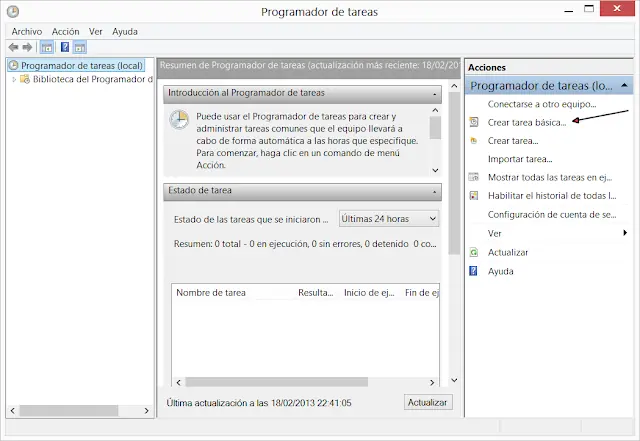Click the Forward arrow toolbar icon
640x441 pixels.
point(27,47)
